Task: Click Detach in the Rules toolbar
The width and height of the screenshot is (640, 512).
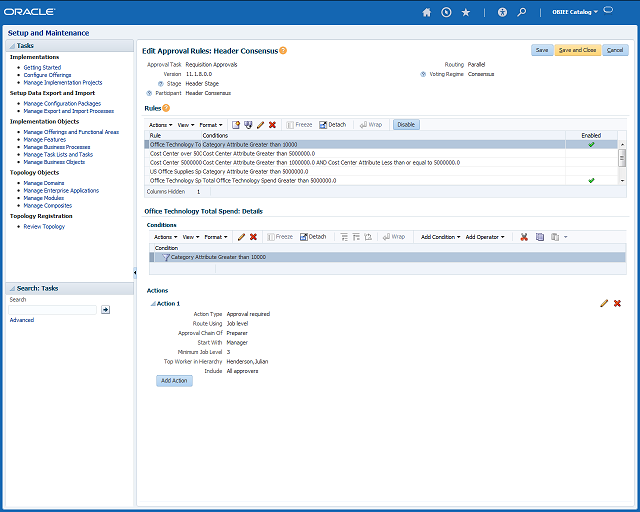Action: tap(333, 125)
